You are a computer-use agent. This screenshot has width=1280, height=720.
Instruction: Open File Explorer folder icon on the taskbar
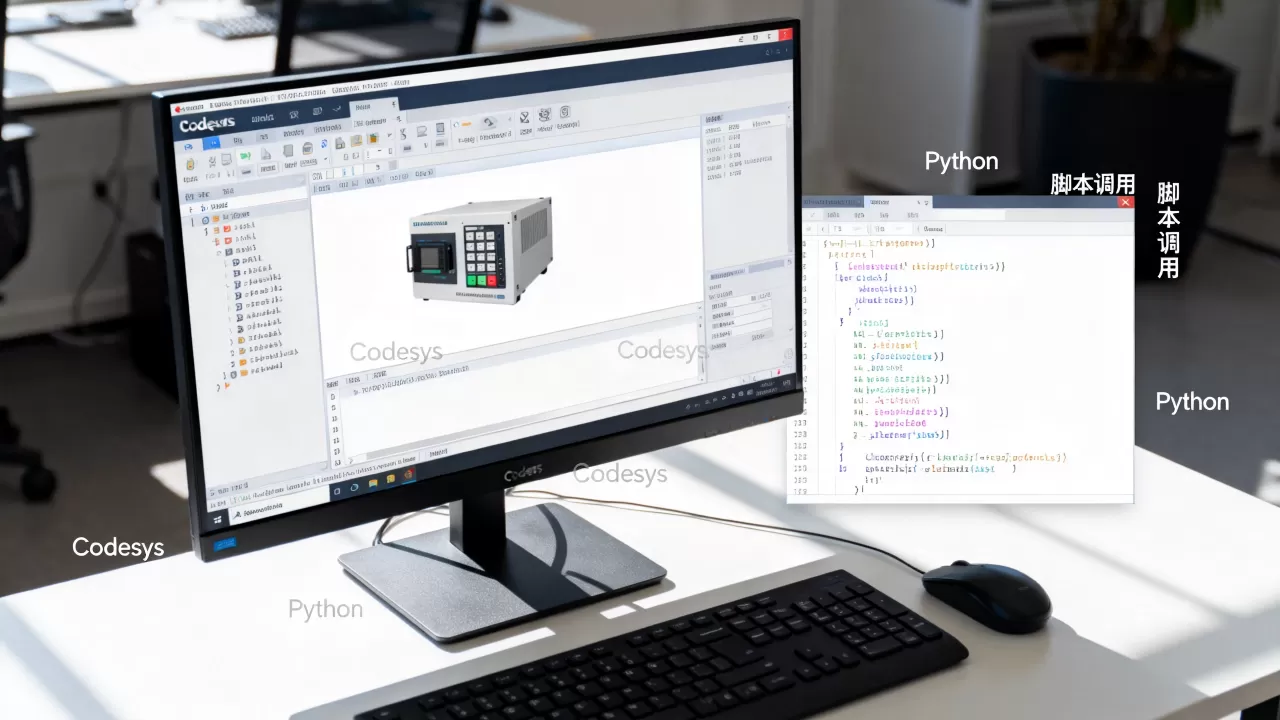tap(373, 483)
